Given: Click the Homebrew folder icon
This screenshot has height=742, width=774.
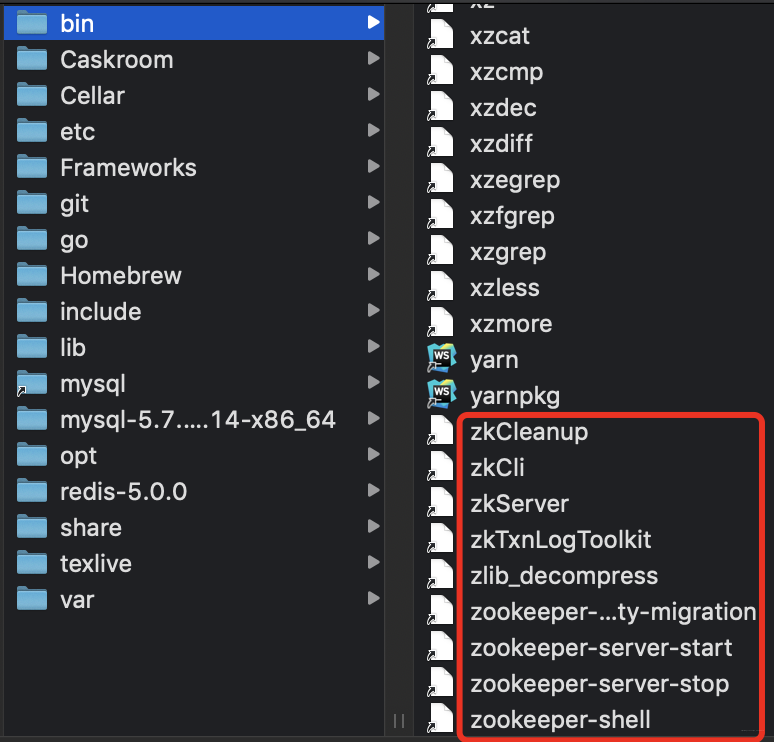Looking at the screenshot, I should click(x=33, y=275).
